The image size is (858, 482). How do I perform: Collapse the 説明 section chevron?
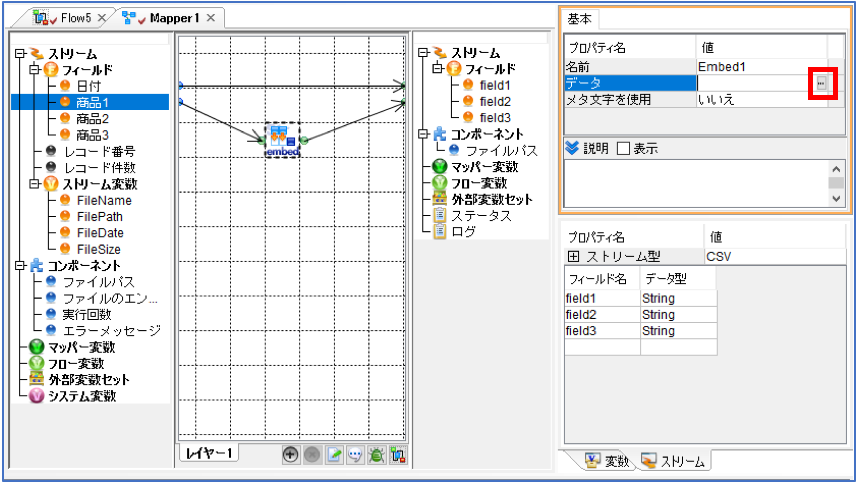click(x=572, y=148)
